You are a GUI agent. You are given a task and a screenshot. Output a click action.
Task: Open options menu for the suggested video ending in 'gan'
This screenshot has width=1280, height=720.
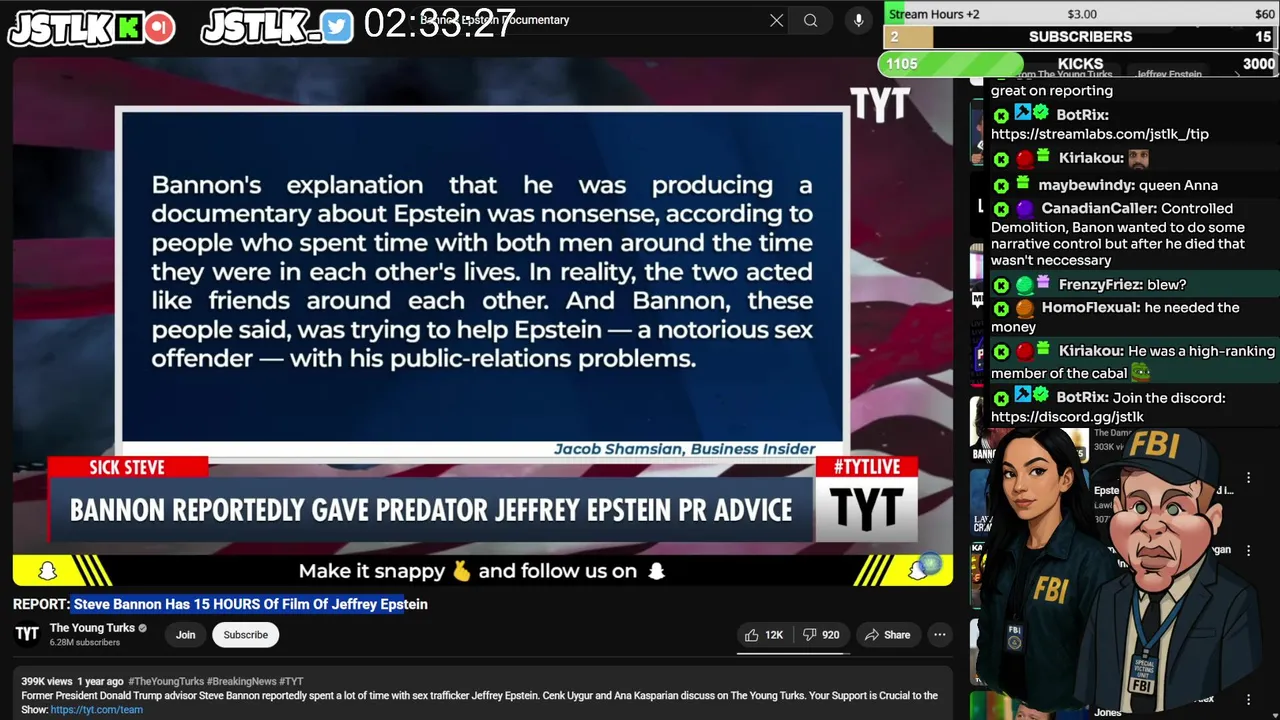[1248, 550]
